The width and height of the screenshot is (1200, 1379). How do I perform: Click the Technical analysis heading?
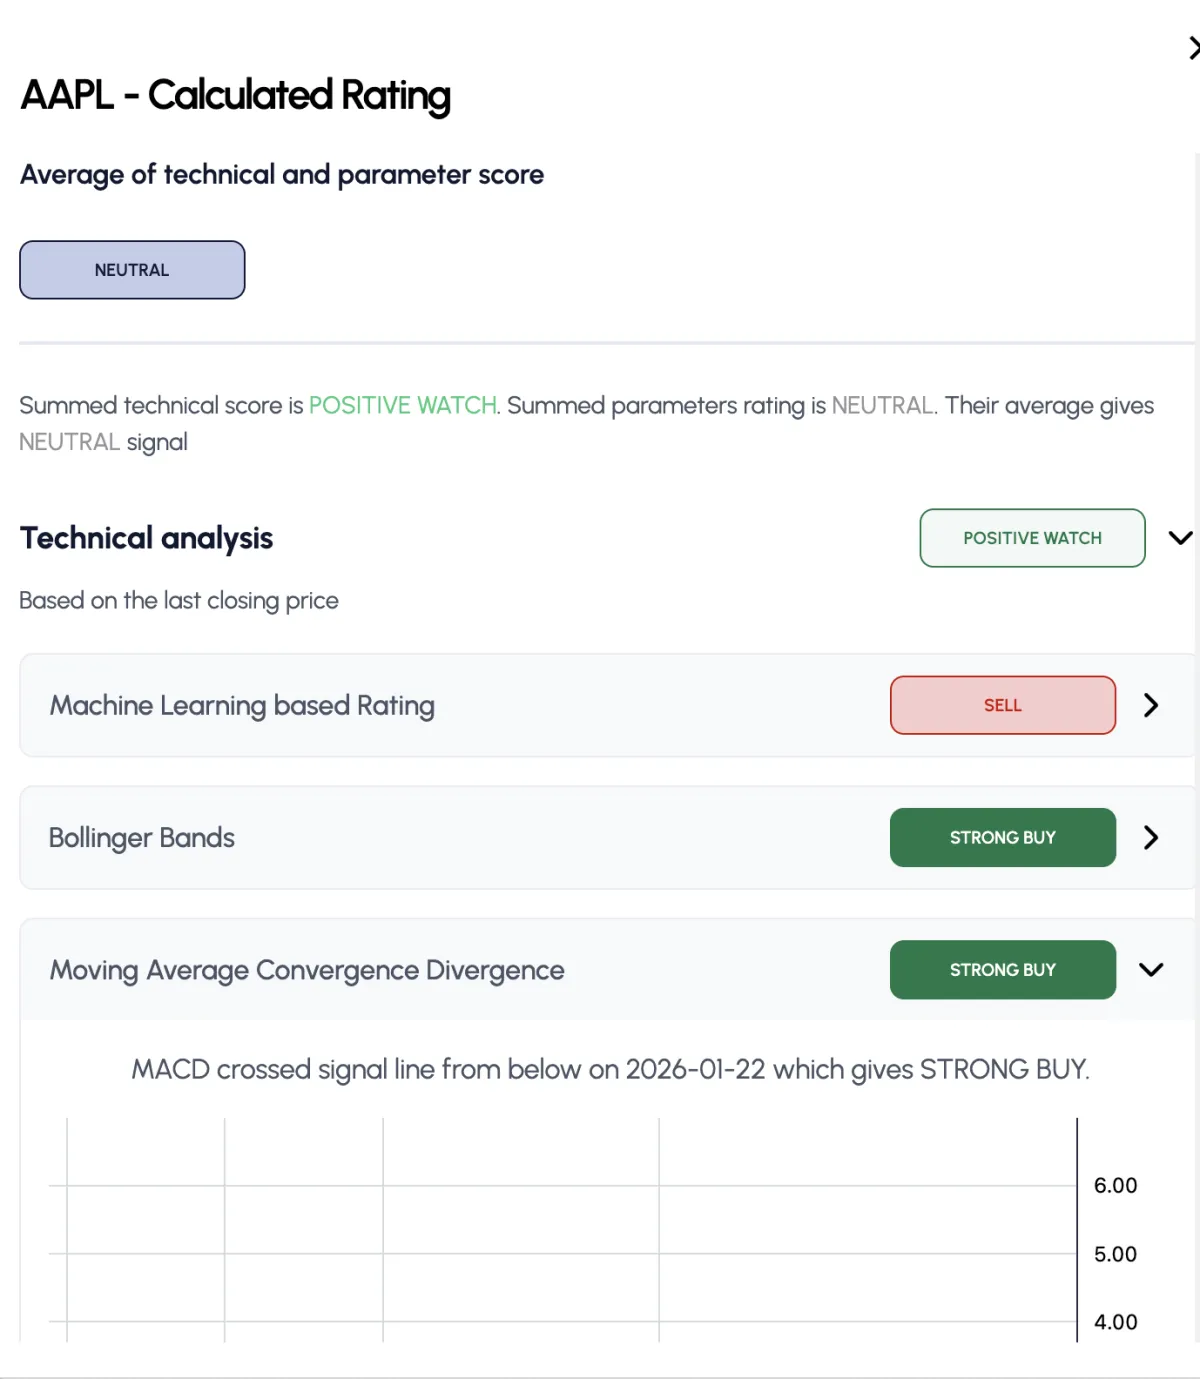coord(146,538)
